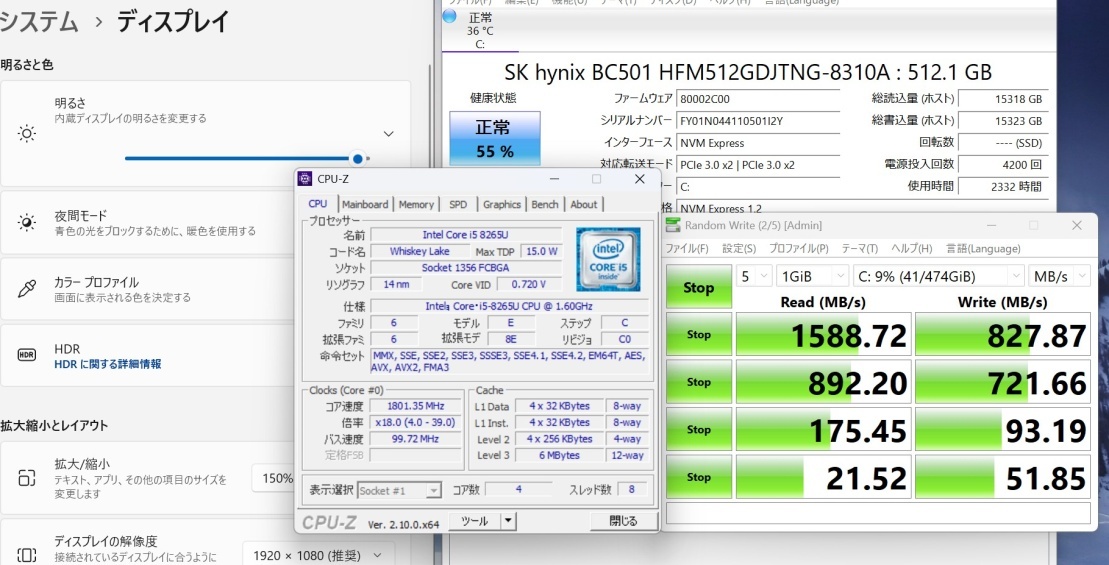Image resolution: width=1109 pixels, height=565 pixels.
Task: Close the Random Write CrystalDiskMark window
Action: tap(1076, 225)
